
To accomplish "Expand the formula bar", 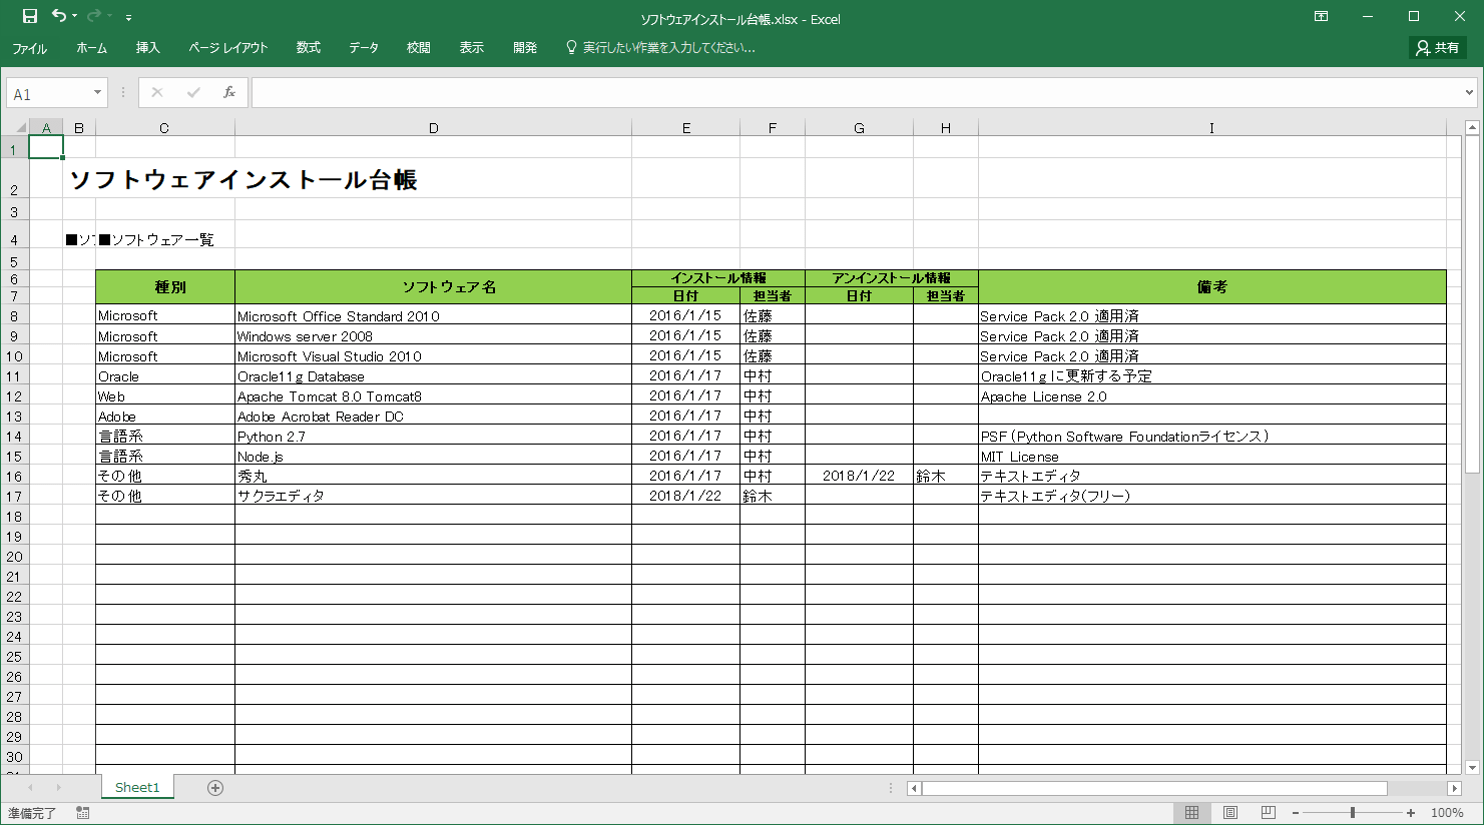I will pyautogui.click(x=1469, y=93).
